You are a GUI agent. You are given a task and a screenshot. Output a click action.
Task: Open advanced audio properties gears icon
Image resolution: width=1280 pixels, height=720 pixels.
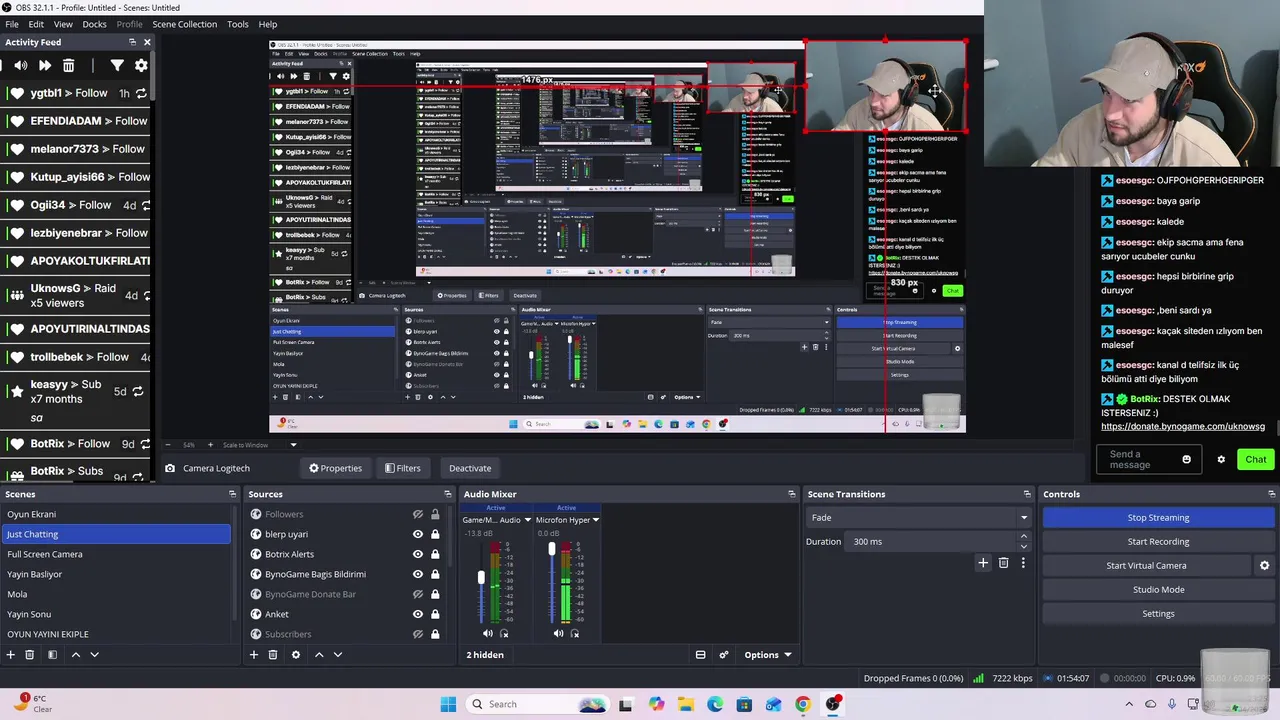coord(724,655)
